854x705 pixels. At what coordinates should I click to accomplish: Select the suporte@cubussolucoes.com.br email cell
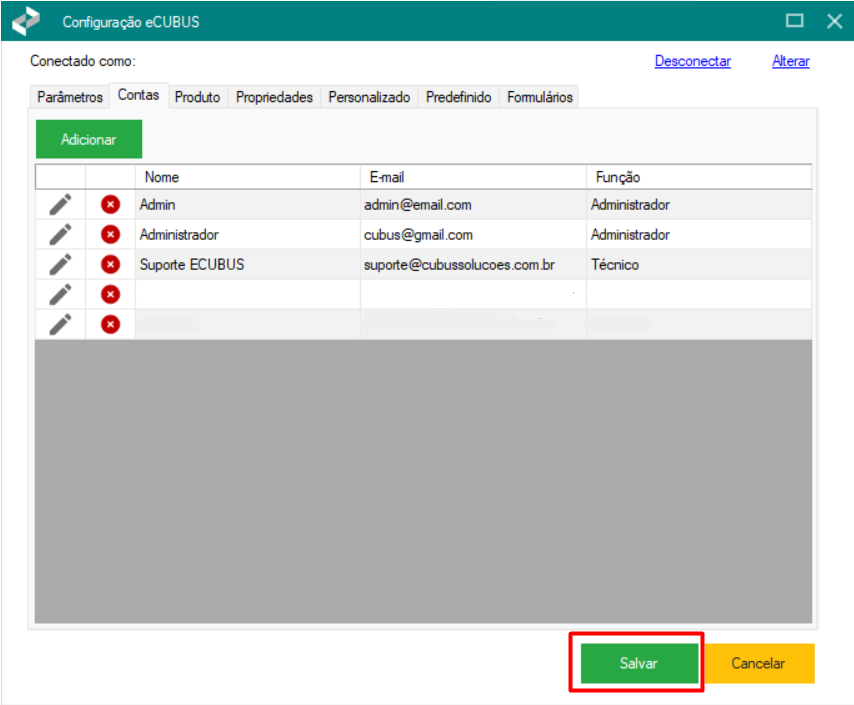(459, 264)
